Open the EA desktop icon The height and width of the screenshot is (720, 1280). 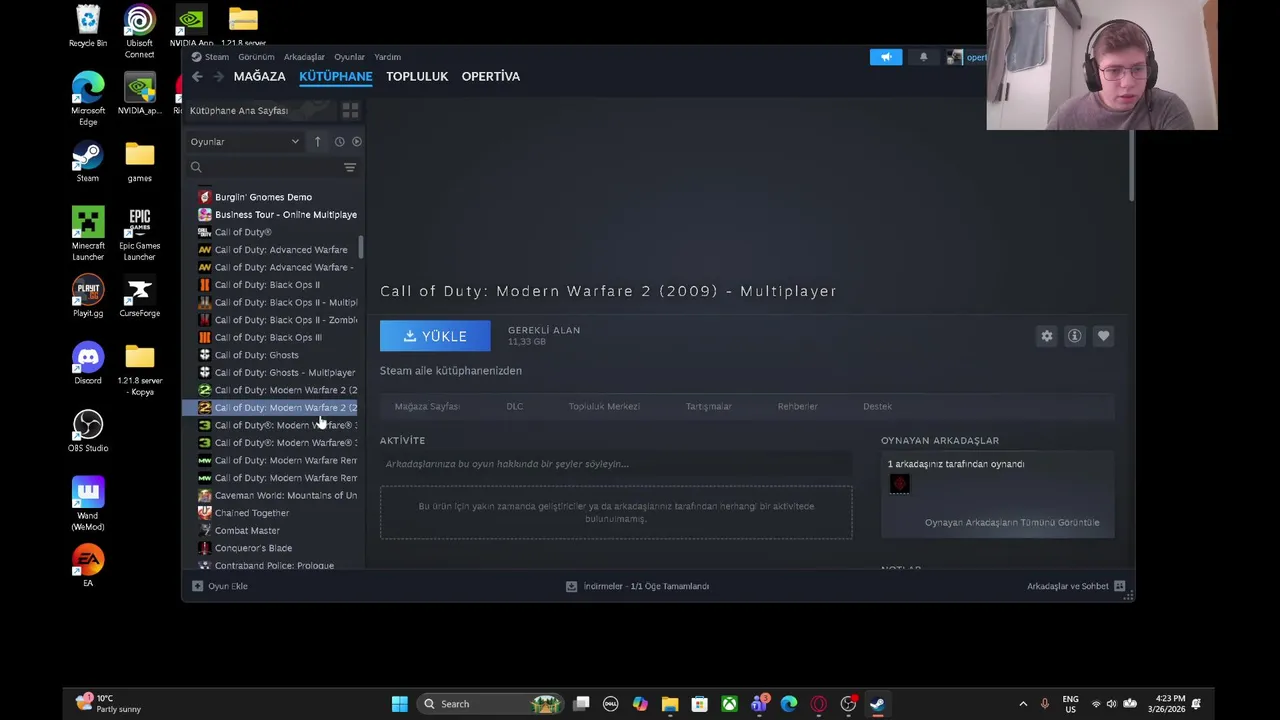pyautogui.click(x=88, y=565)
